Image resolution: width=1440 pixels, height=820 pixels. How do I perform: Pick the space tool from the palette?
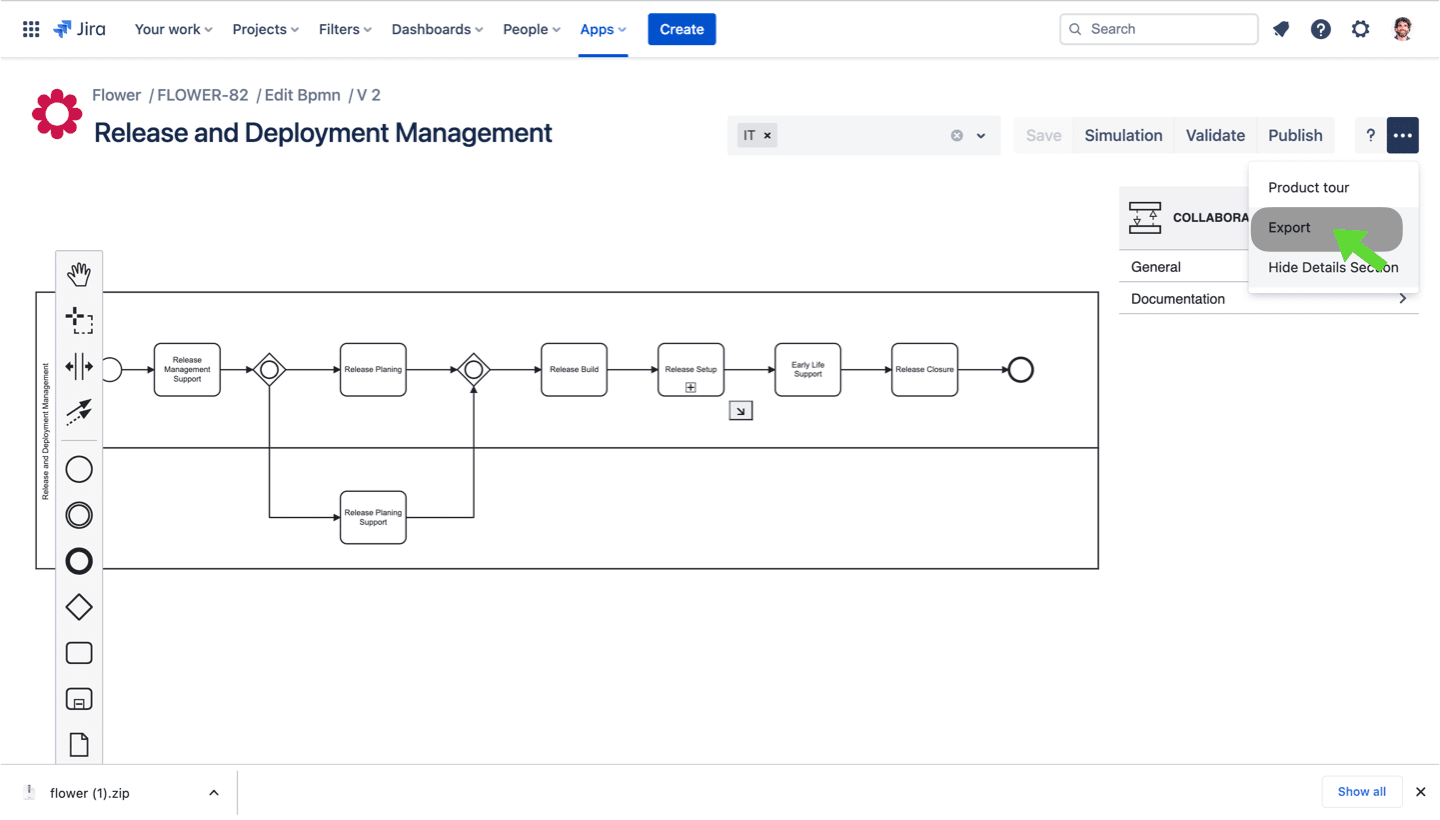79,366
